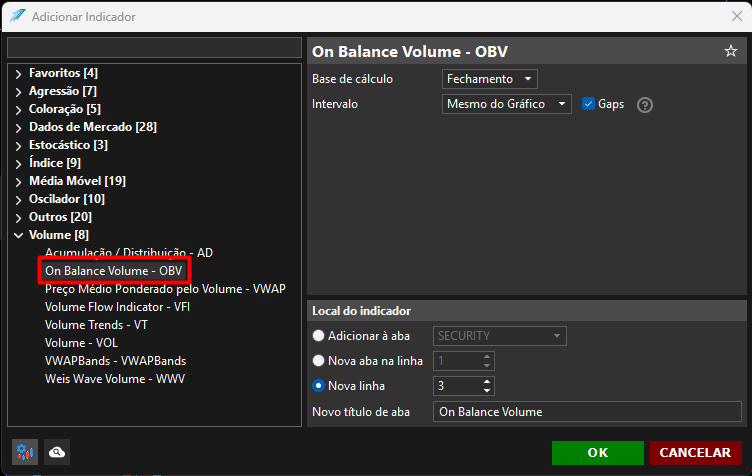Select VWAPBands - VWAPBands indicator

tap(115, 361)
